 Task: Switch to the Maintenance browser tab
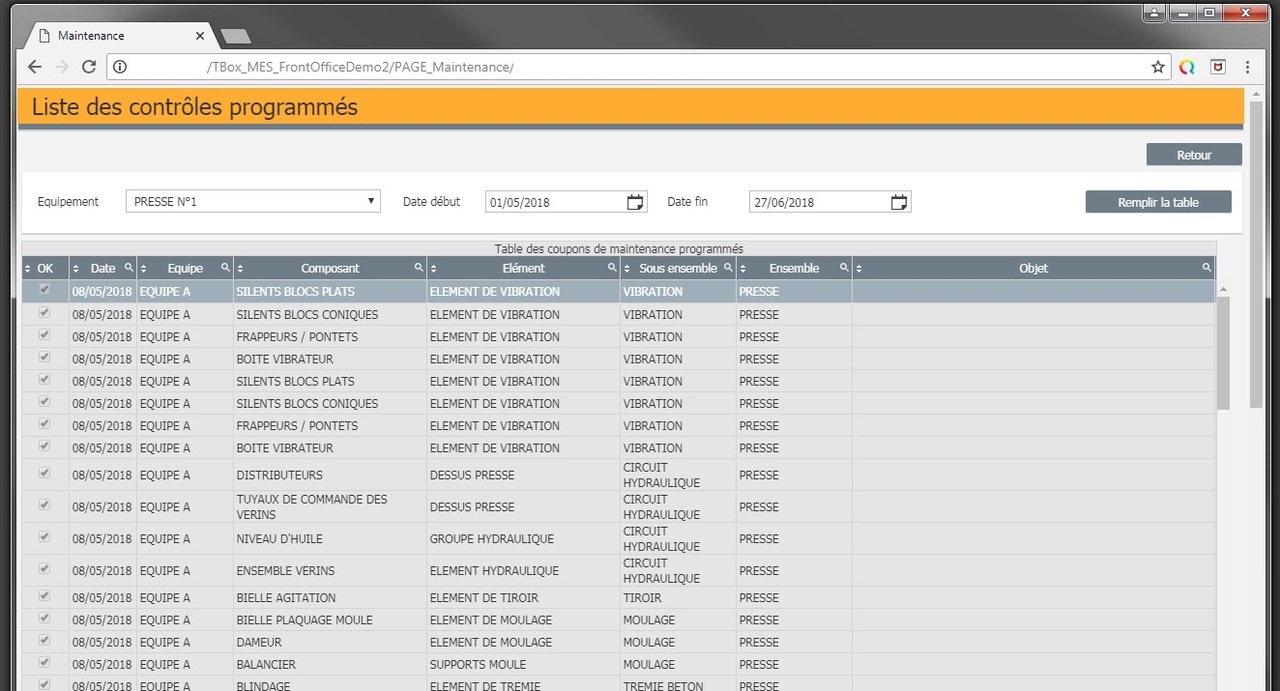tap(118, 36)
